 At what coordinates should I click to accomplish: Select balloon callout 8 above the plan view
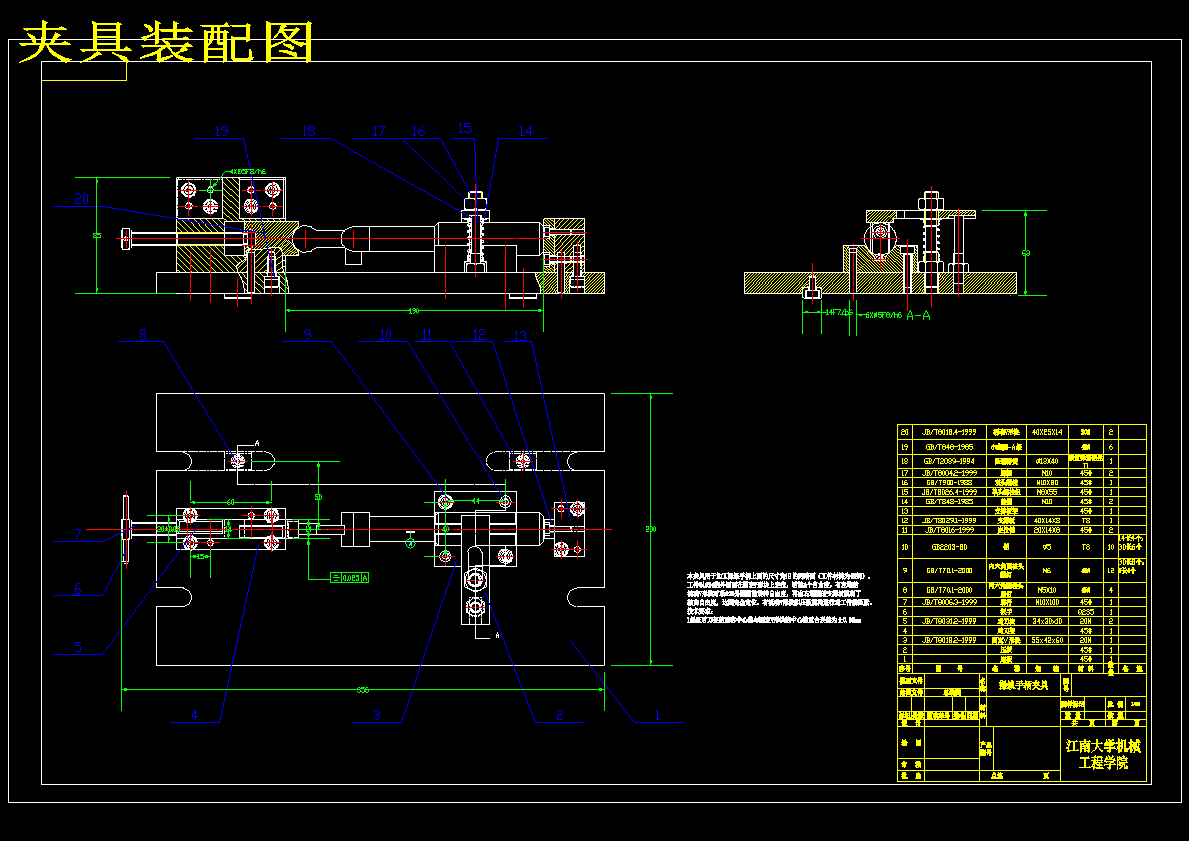tap(142, 334)
